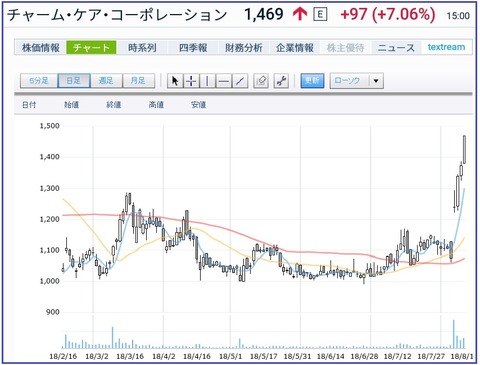The image size is (480, 365).
Task: Click the 18/4/16 date label
Action: pos(197,356)
